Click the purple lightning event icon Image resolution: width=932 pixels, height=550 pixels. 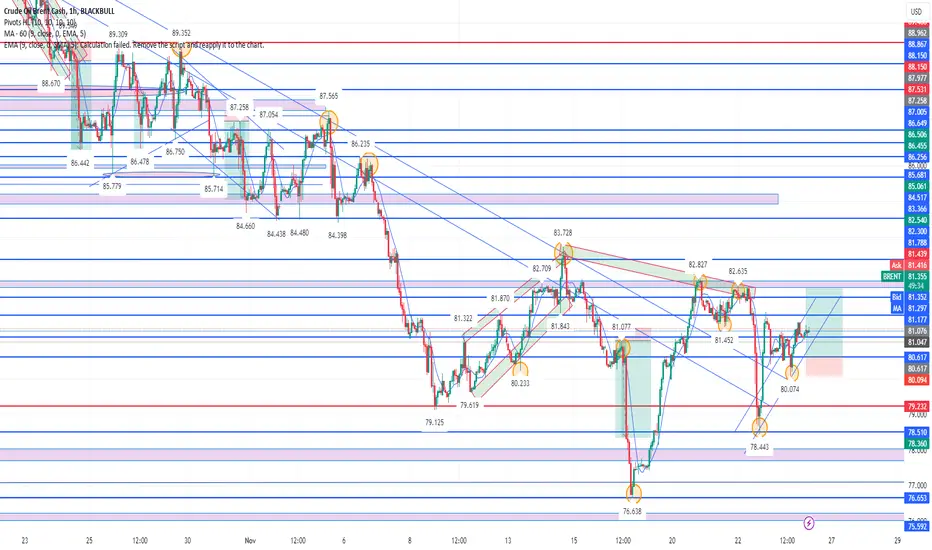tap(808, 523)
